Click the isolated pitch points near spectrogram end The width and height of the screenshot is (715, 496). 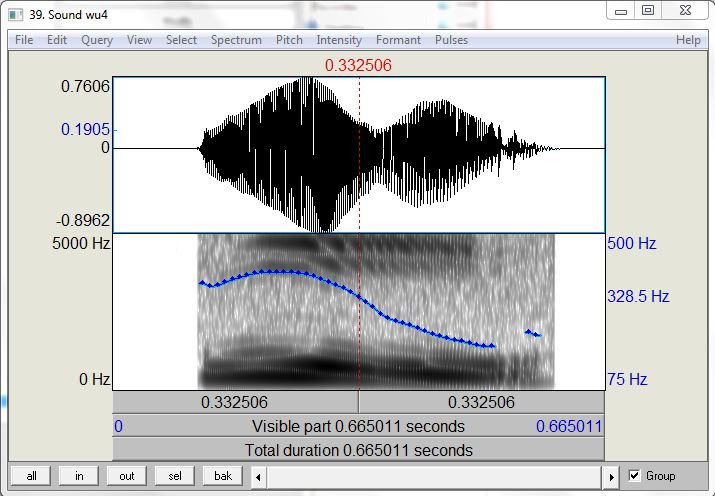click(533, 333)
